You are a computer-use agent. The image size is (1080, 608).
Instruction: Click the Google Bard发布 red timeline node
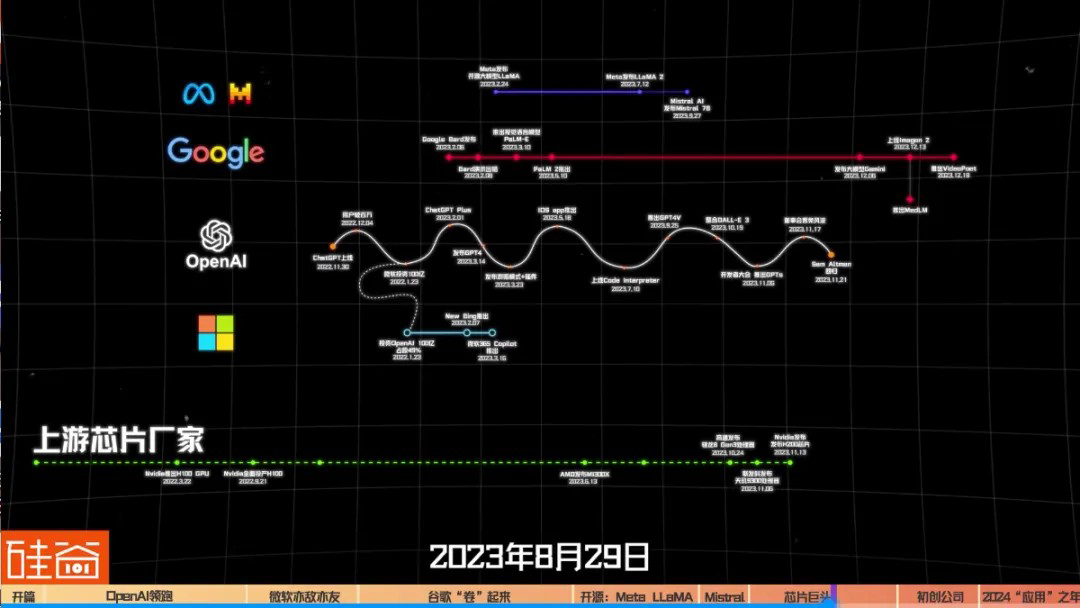pos(447,157)
